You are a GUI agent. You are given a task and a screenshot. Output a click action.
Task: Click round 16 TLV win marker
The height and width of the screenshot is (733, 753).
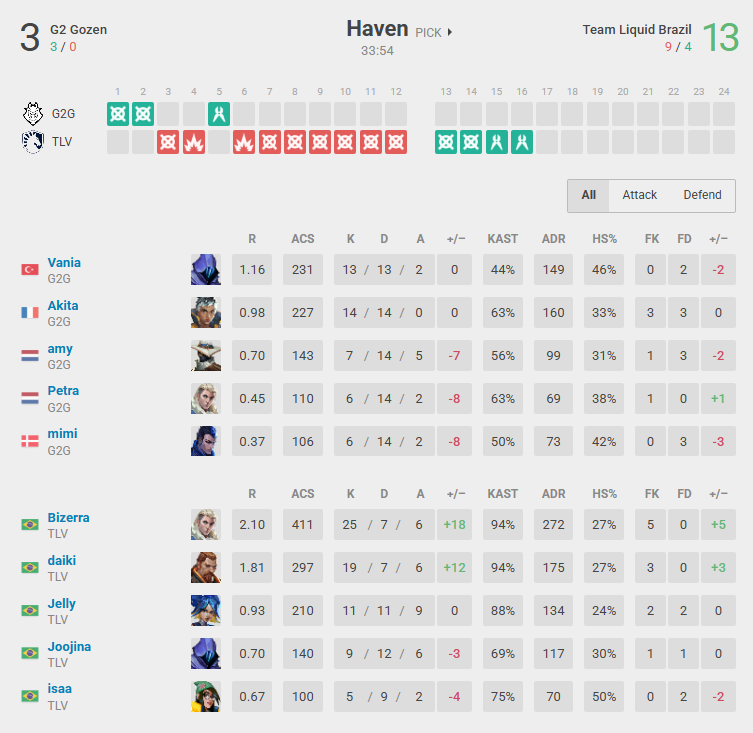coord(522,142)
